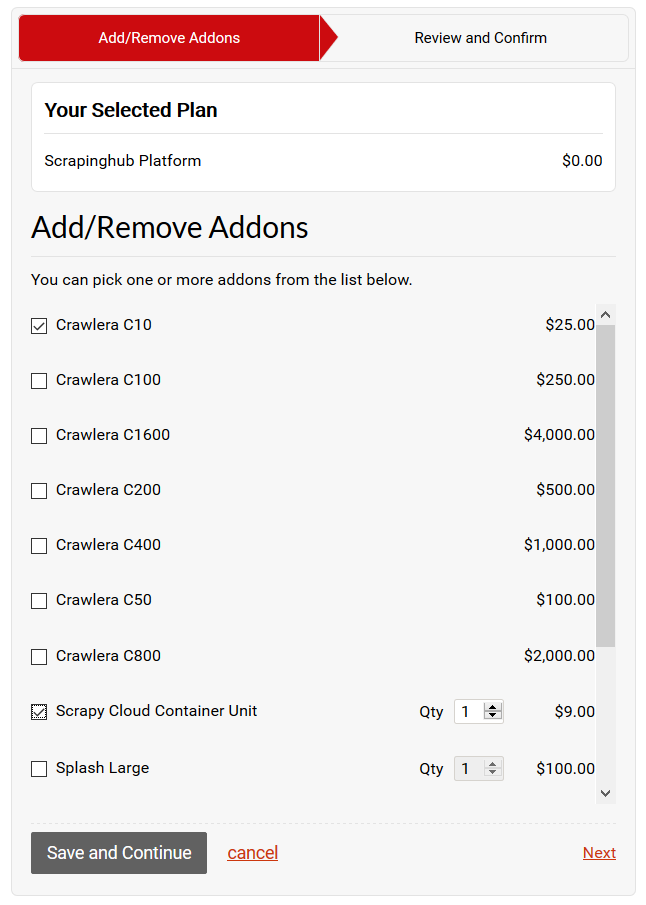Click the cancel link

click(x=252, y=852)
